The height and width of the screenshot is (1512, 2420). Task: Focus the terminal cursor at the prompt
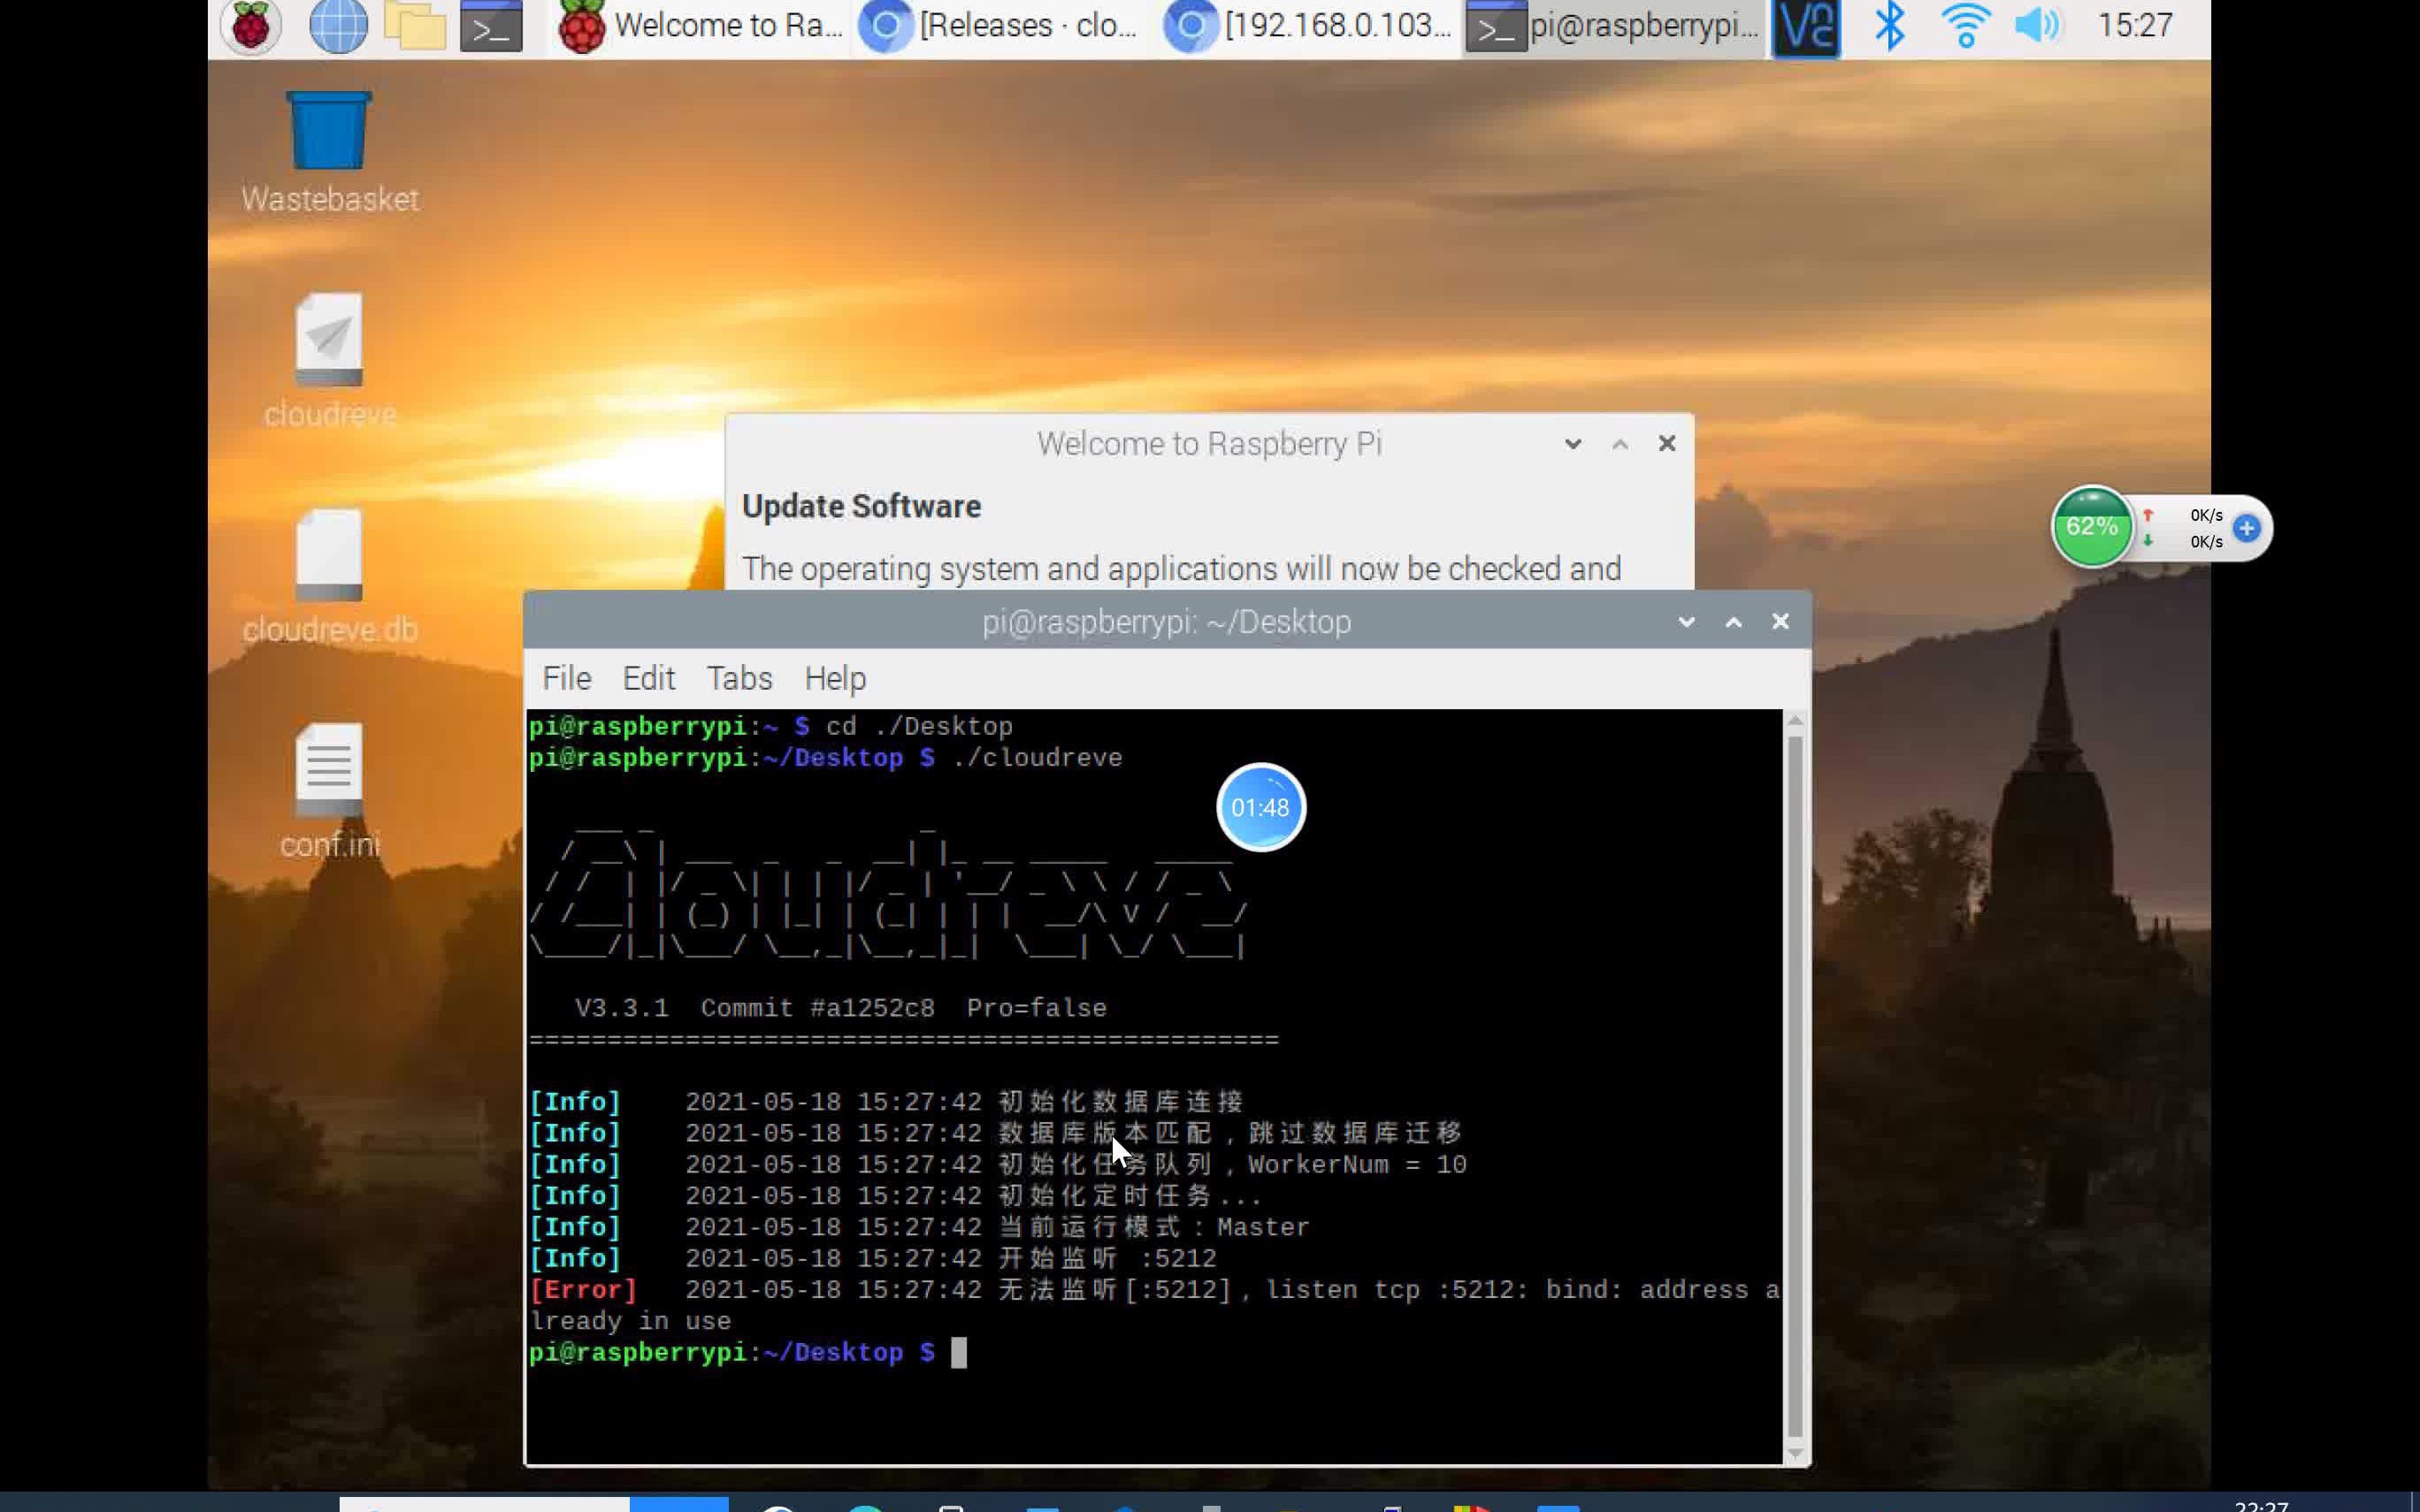(958, 1353)
